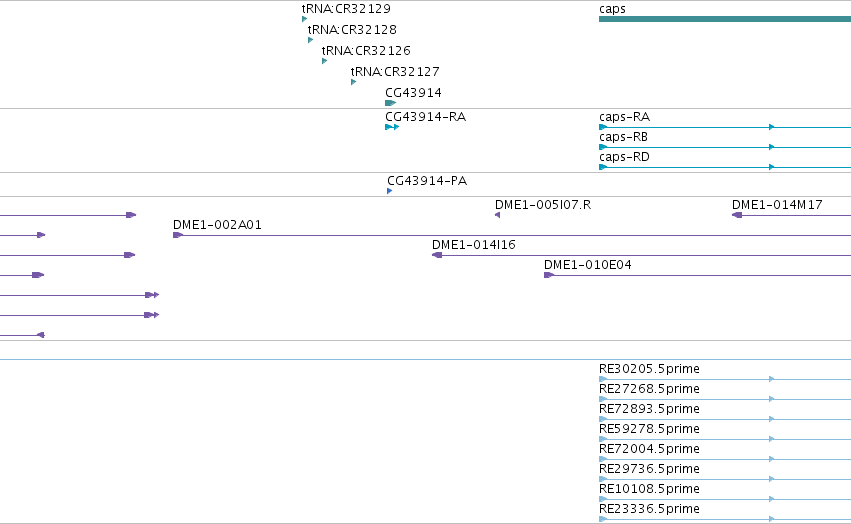Click the DME1-014I16 start arrow glyph

click(x=437, y=255)
